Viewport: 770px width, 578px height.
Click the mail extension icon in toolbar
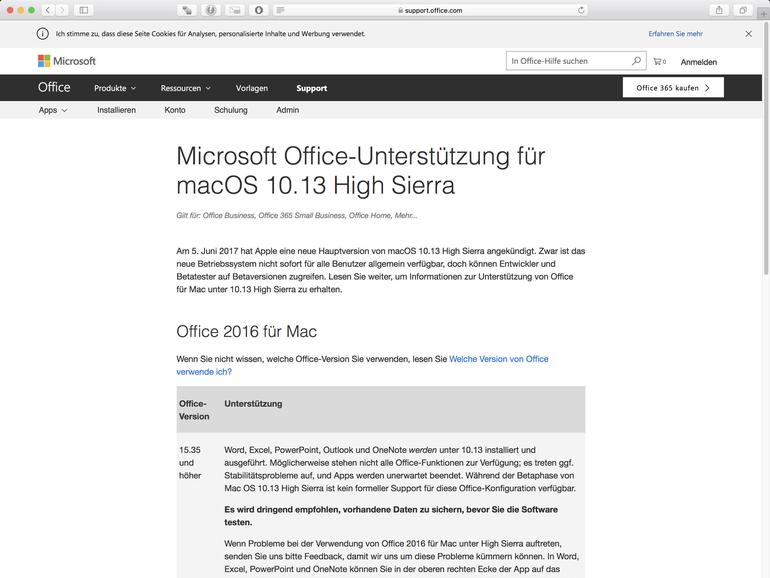(x=235, y=10)
